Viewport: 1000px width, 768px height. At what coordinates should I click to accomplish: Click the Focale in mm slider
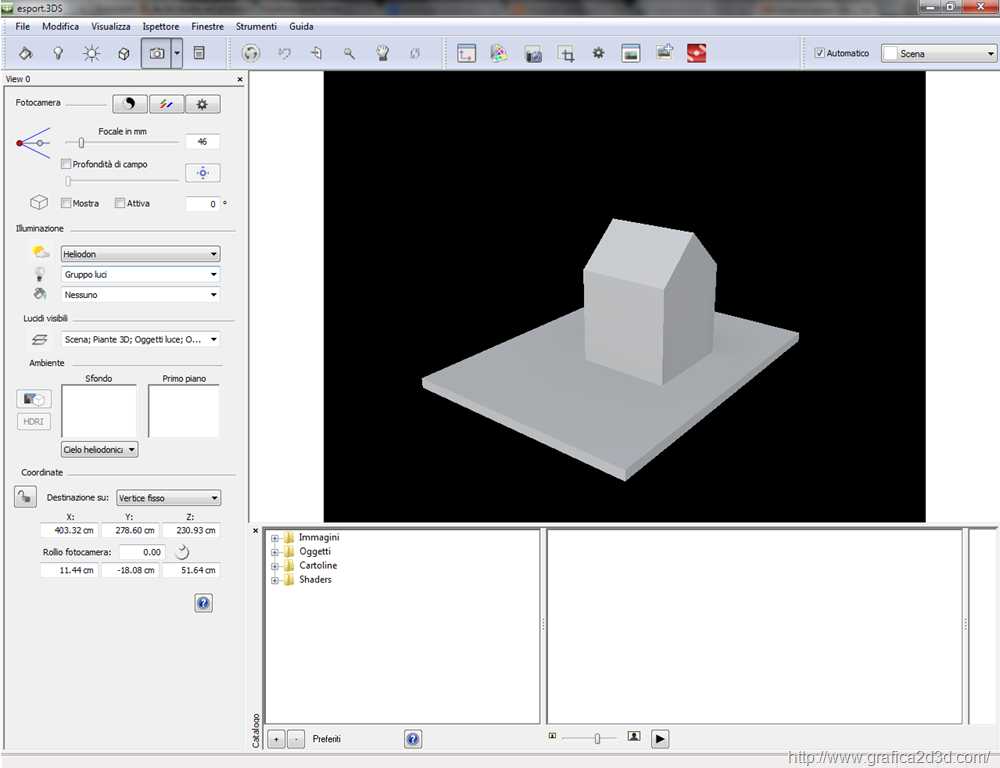tap(82, 143)
